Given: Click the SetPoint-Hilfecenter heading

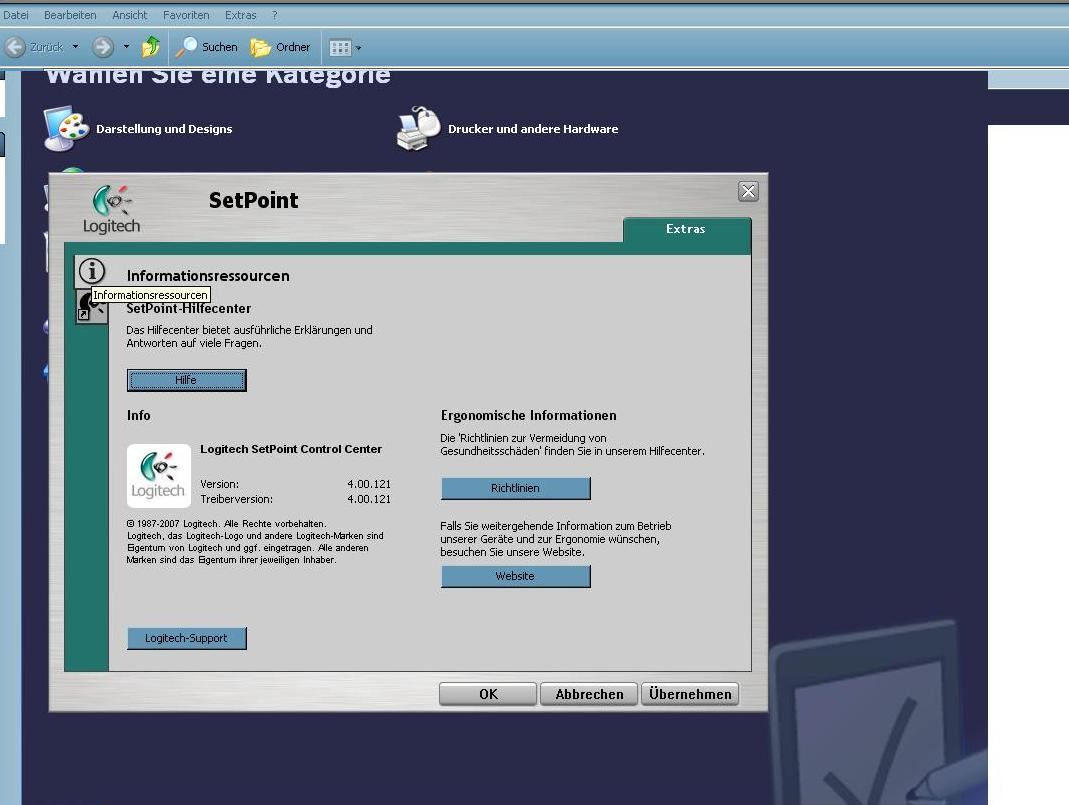Looking at the screenshot, I should pos(189,309).
